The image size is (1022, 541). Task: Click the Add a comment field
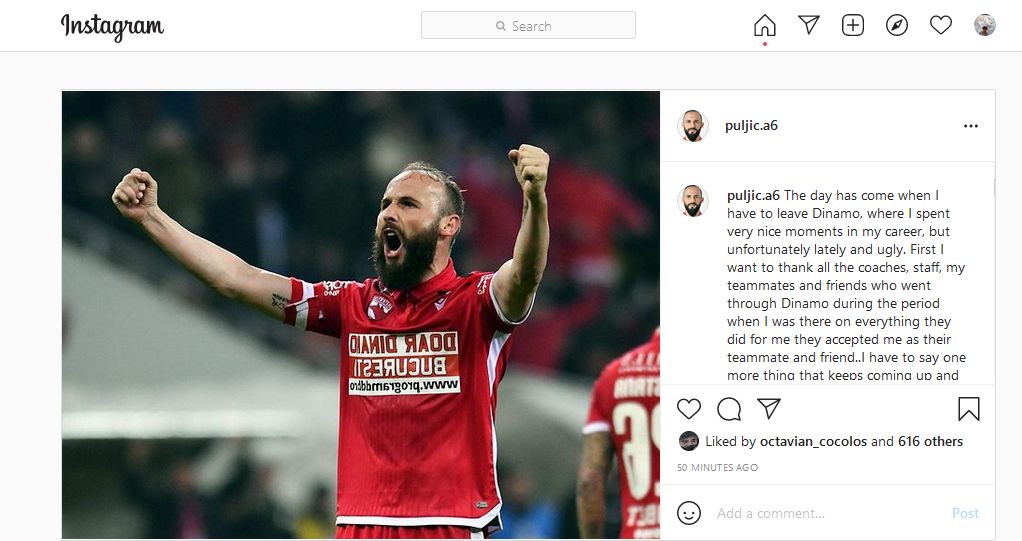click(x=828, y=514)
